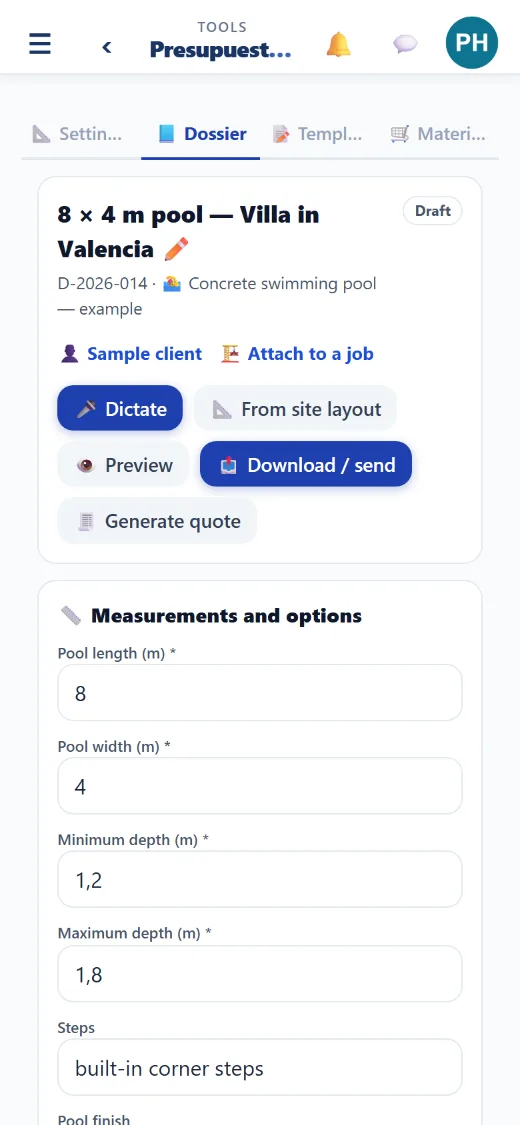
Task: Open the hamburger navigation menu
Action: [39, 44]
